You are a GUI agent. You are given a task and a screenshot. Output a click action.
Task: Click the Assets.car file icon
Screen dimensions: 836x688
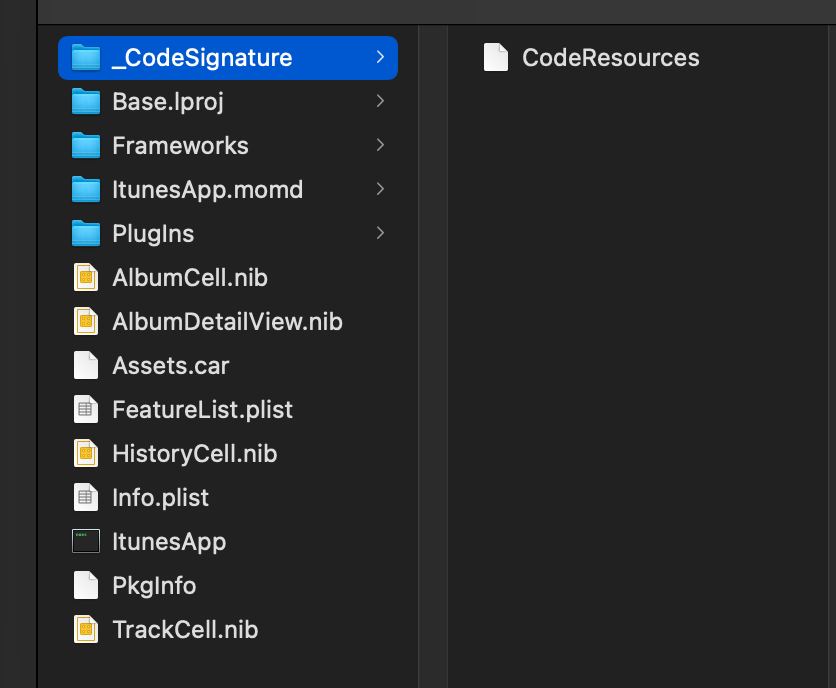pyautogui.click(x=86, y=365)
